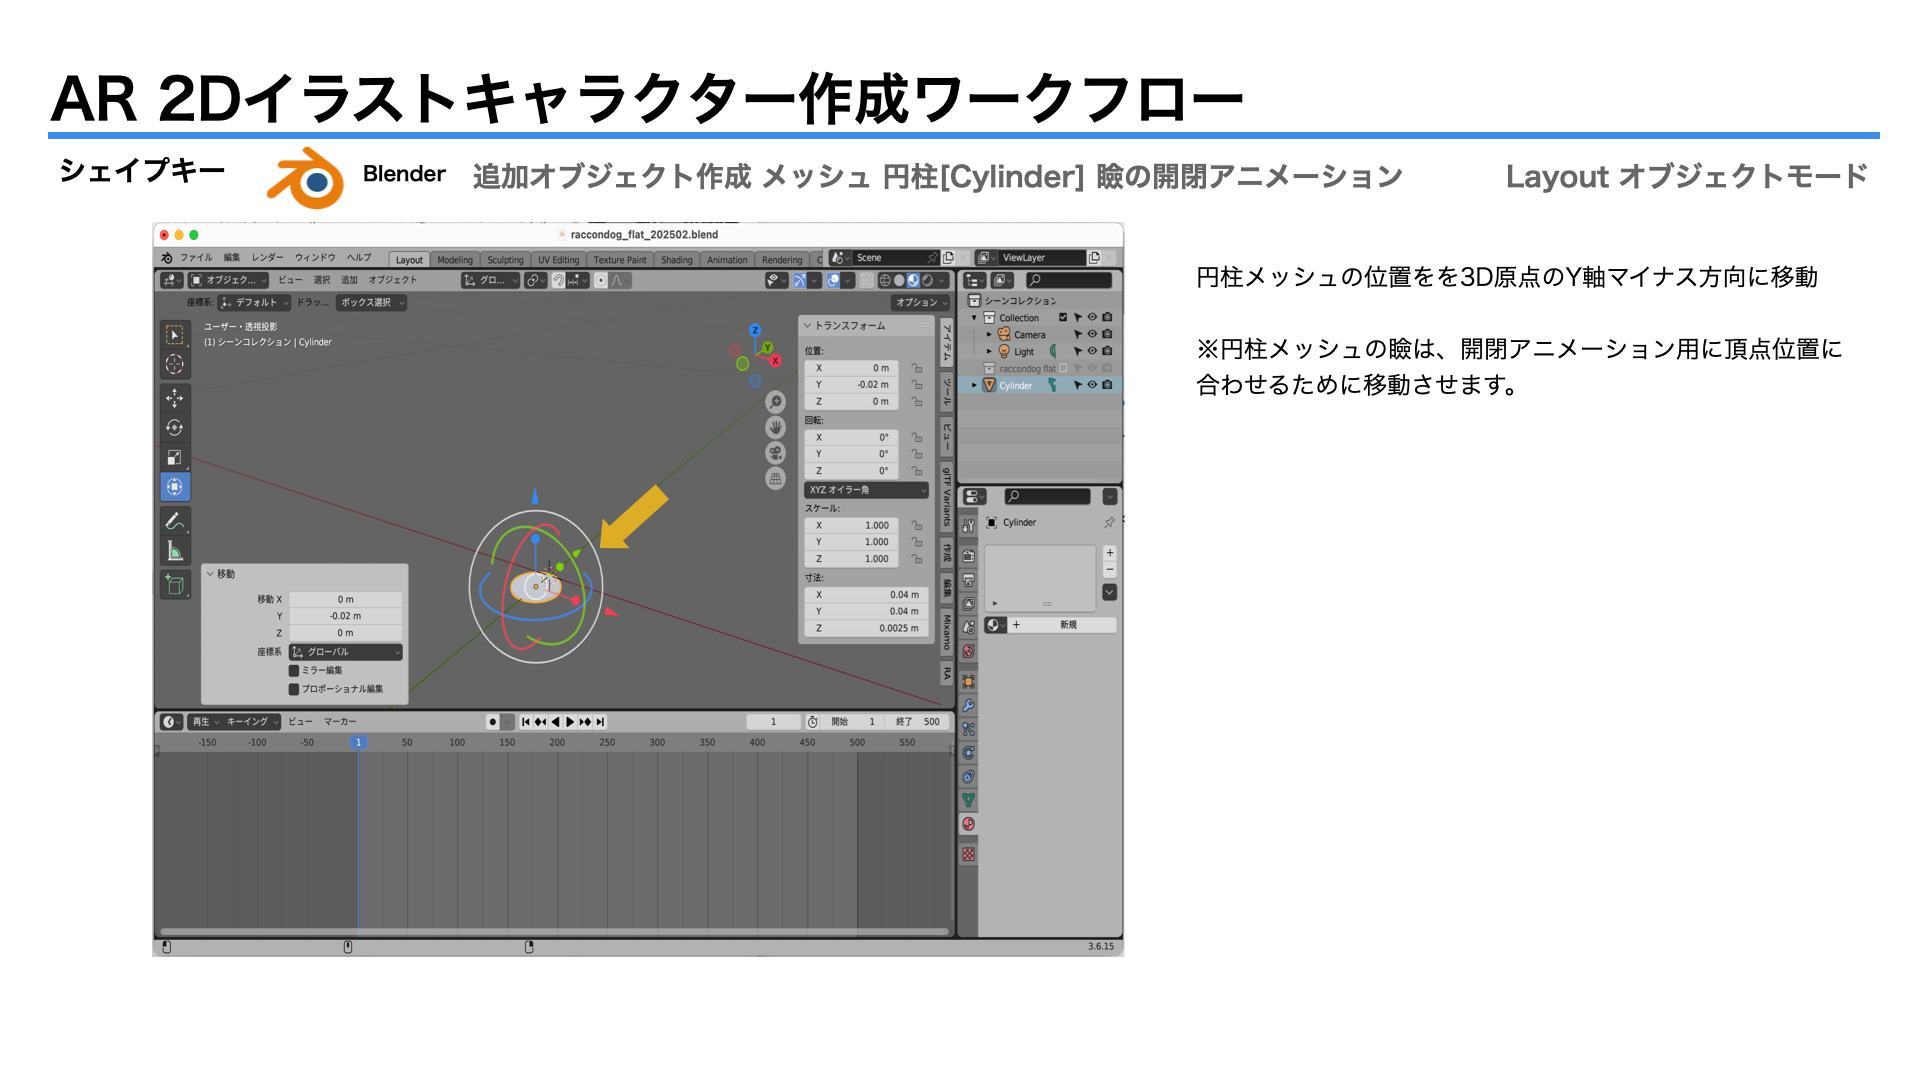Select the 3D Cursor tool
Image resolution: width=1920 pixels, height=1080 pixels.
tap(175, 365)
